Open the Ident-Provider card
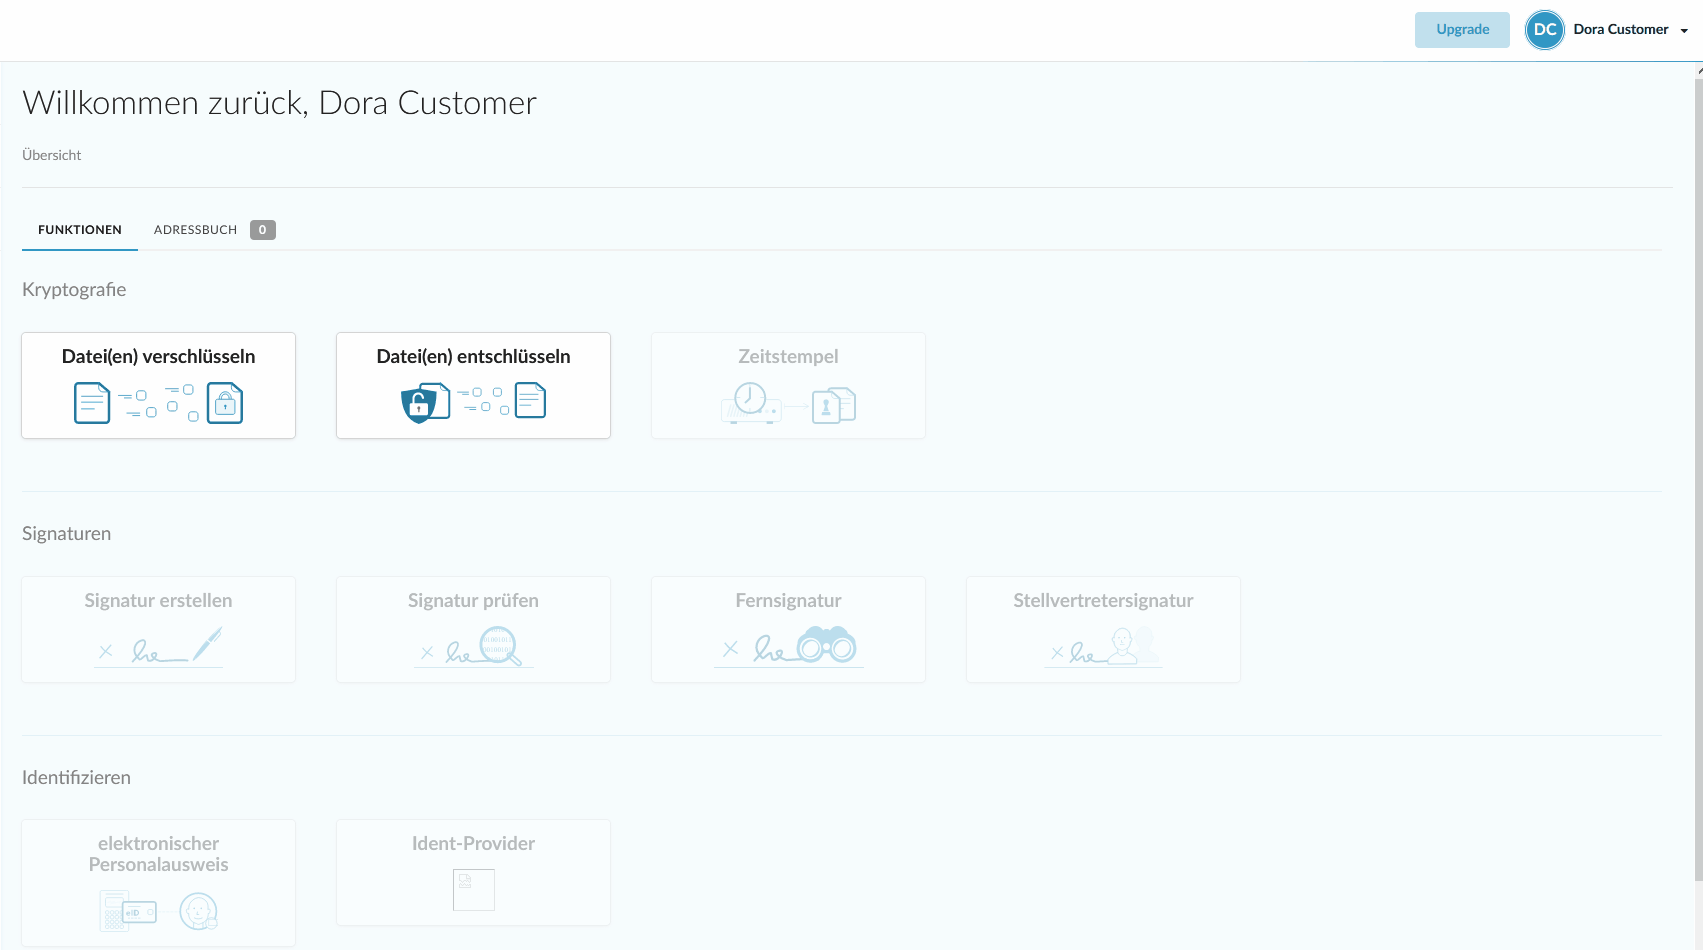 point(473,872)
